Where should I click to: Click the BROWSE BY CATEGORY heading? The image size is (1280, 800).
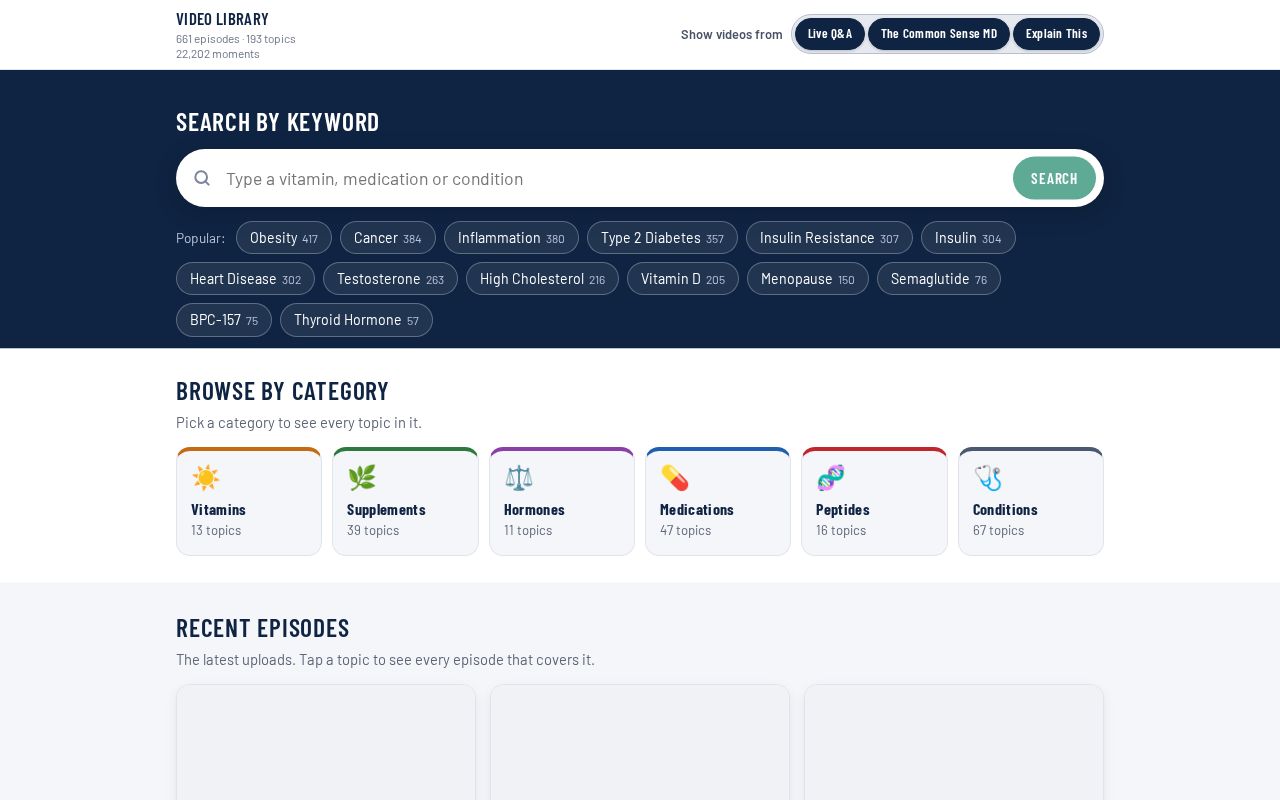[x=282, y=391]
